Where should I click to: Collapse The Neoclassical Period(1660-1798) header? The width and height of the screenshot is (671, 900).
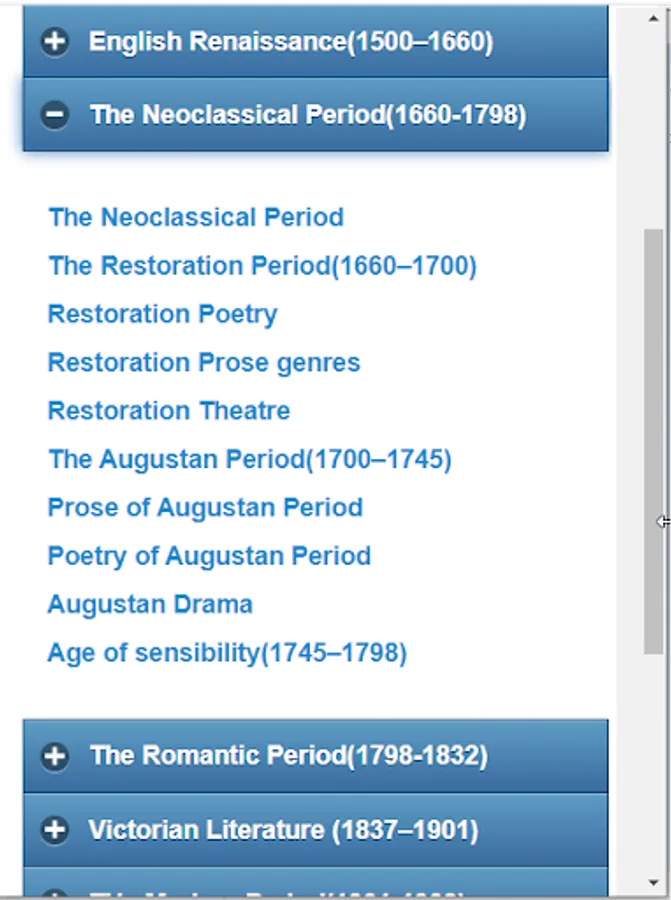307,115
